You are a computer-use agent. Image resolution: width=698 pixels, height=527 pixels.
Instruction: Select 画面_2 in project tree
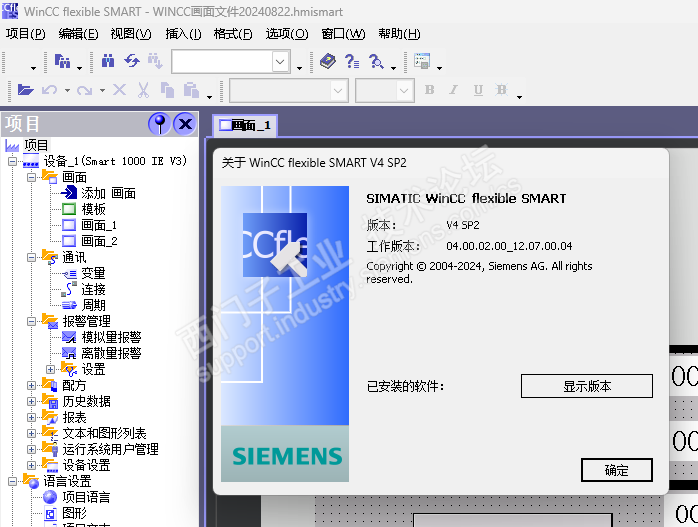coord(99,241)
